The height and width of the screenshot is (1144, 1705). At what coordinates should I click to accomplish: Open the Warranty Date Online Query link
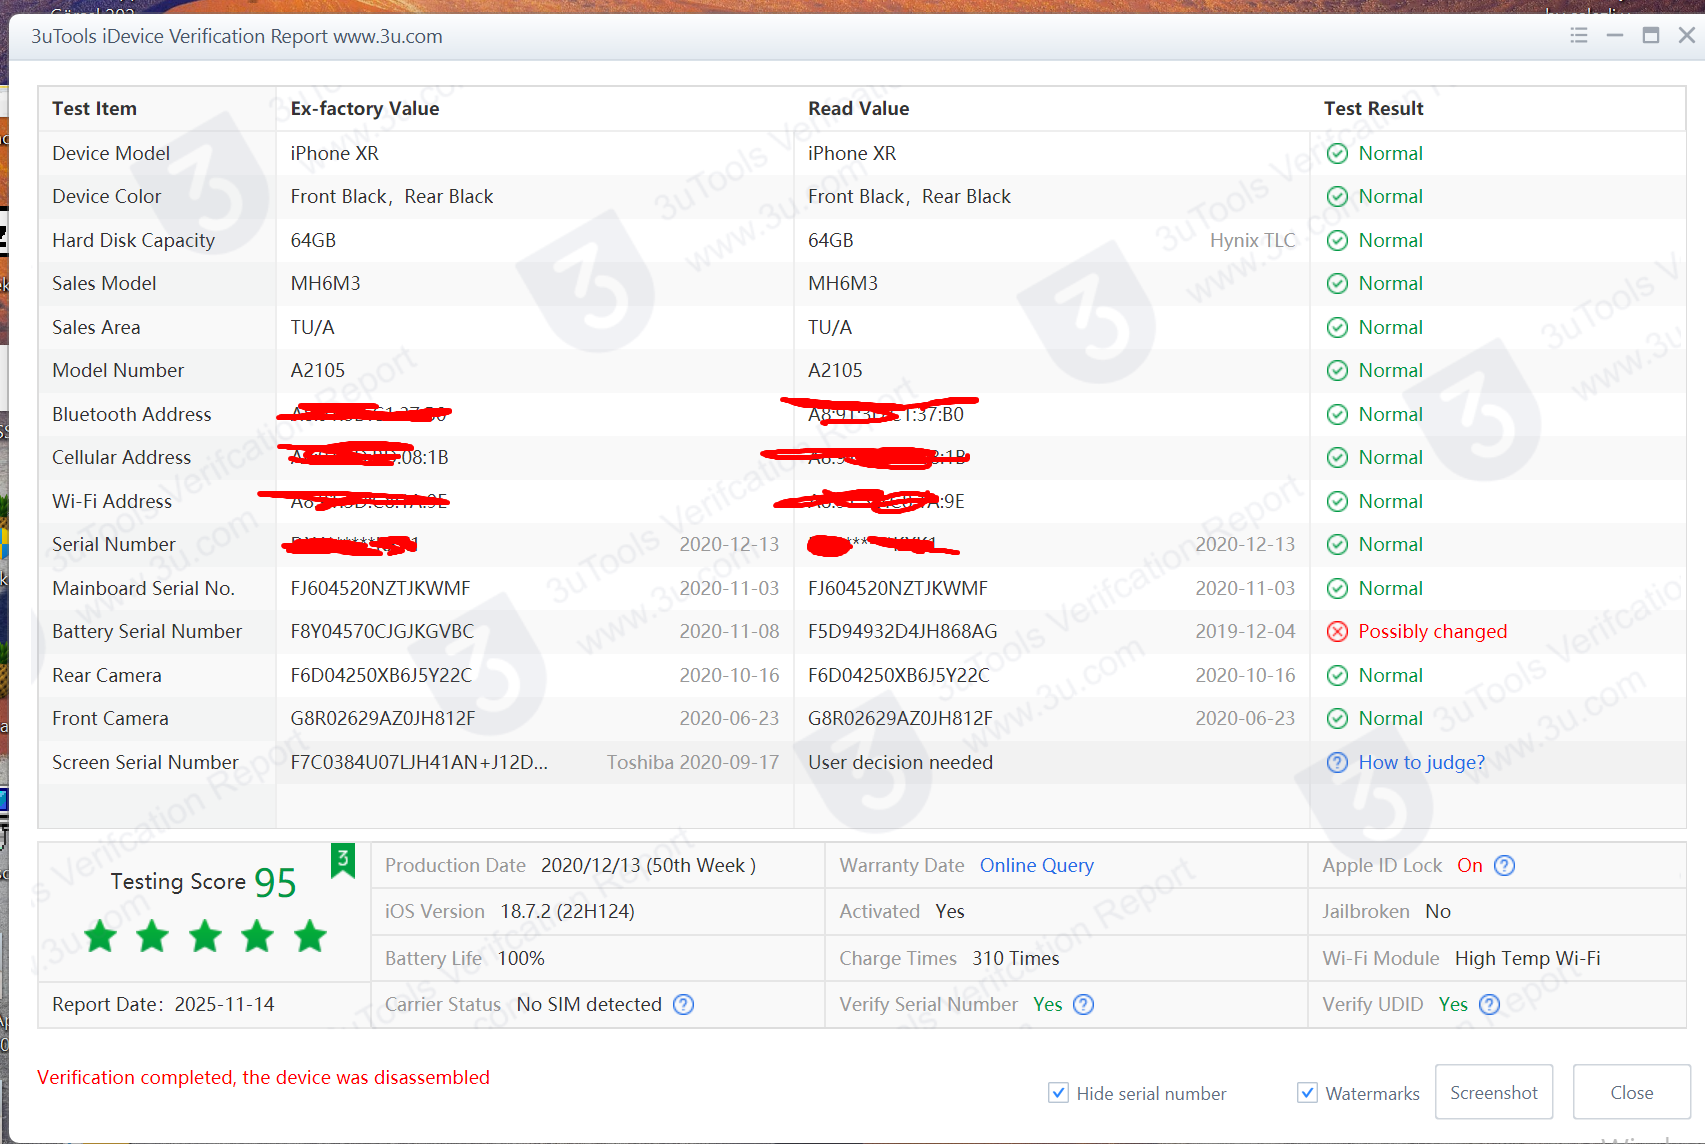coord(1036,866)
